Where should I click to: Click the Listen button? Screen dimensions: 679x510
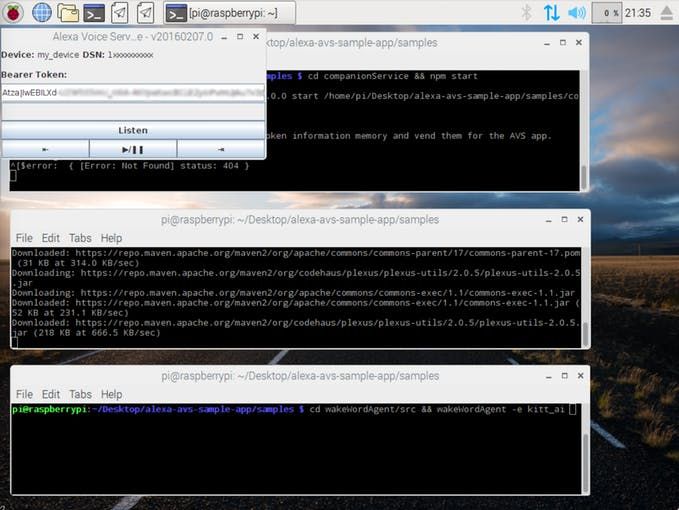[x=133, y=130]
